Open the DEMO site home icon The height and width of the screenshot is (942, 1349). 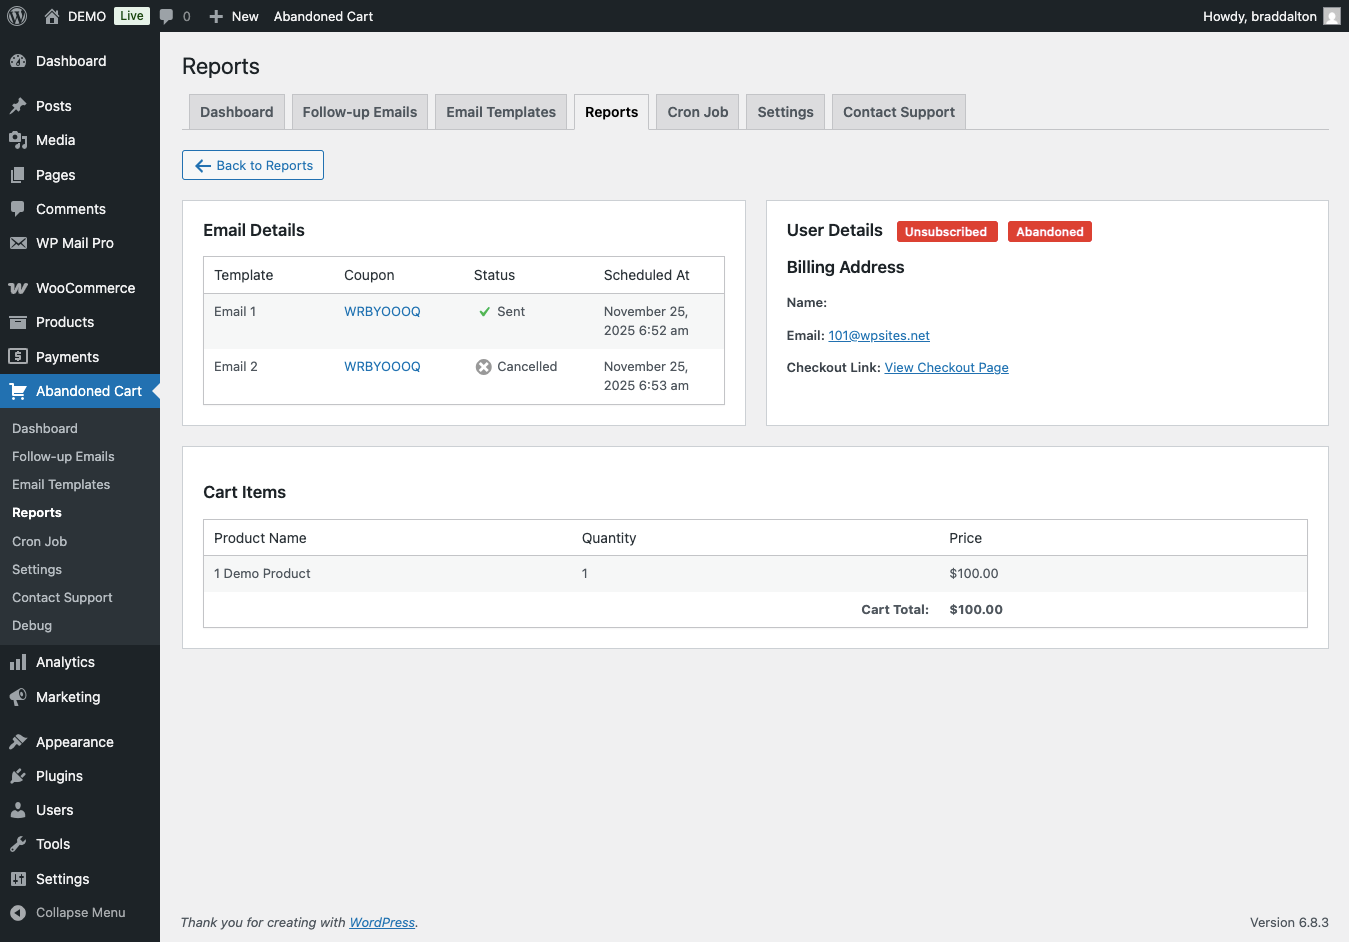tap(52, 16)
